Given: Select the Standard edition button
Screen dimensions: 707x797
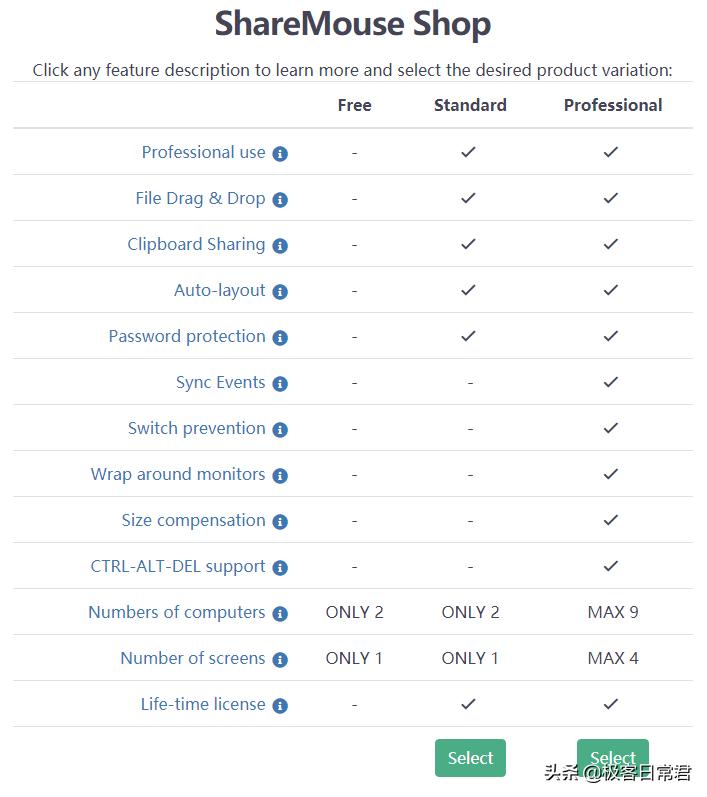Looking at the screenshot, I should (470, 758).
